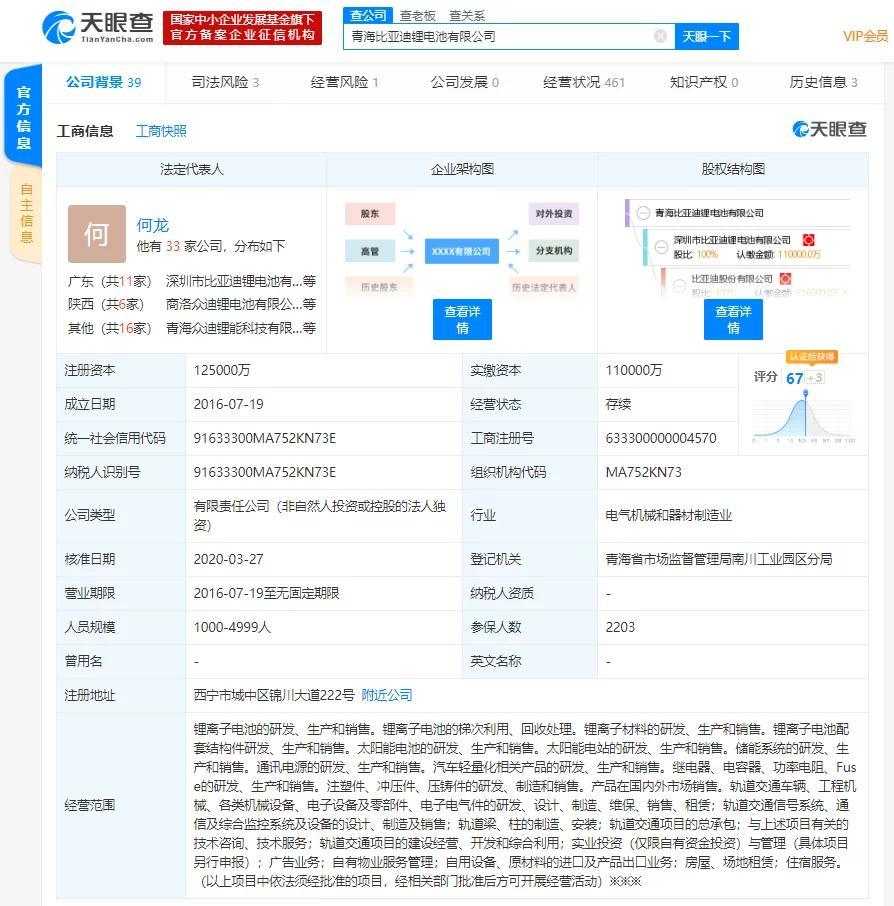Image resolution: width=894 pixels, height=906 pixels.
Task: Select registration number 633300000004570
Action: (x=661, y=439)
